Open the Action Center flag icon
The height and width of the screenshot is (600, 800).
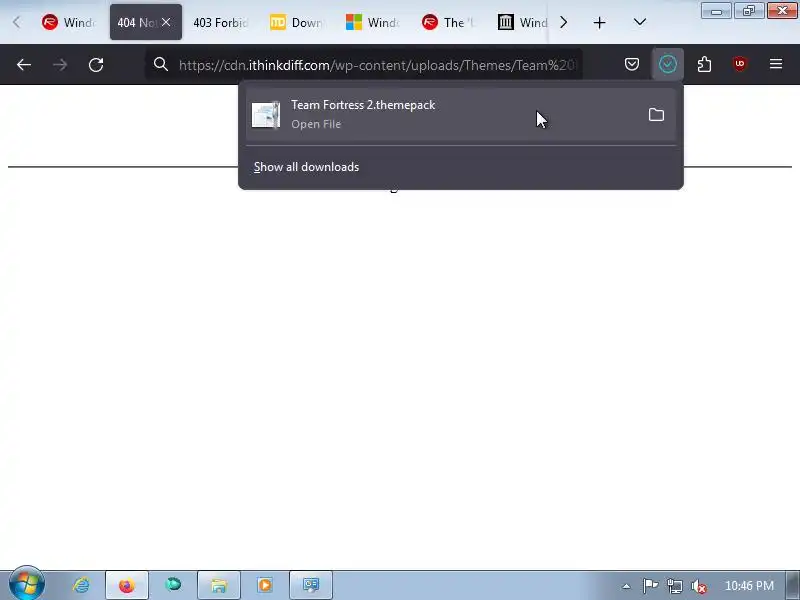tap(650, 586)
